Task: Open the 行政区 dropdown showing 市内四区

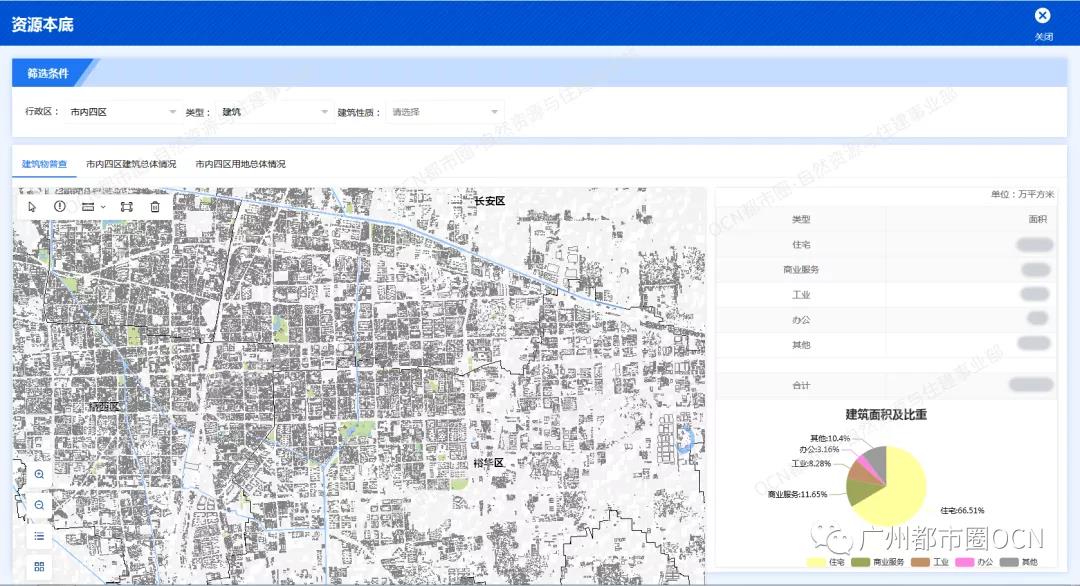Action: [x=121, y=112]
